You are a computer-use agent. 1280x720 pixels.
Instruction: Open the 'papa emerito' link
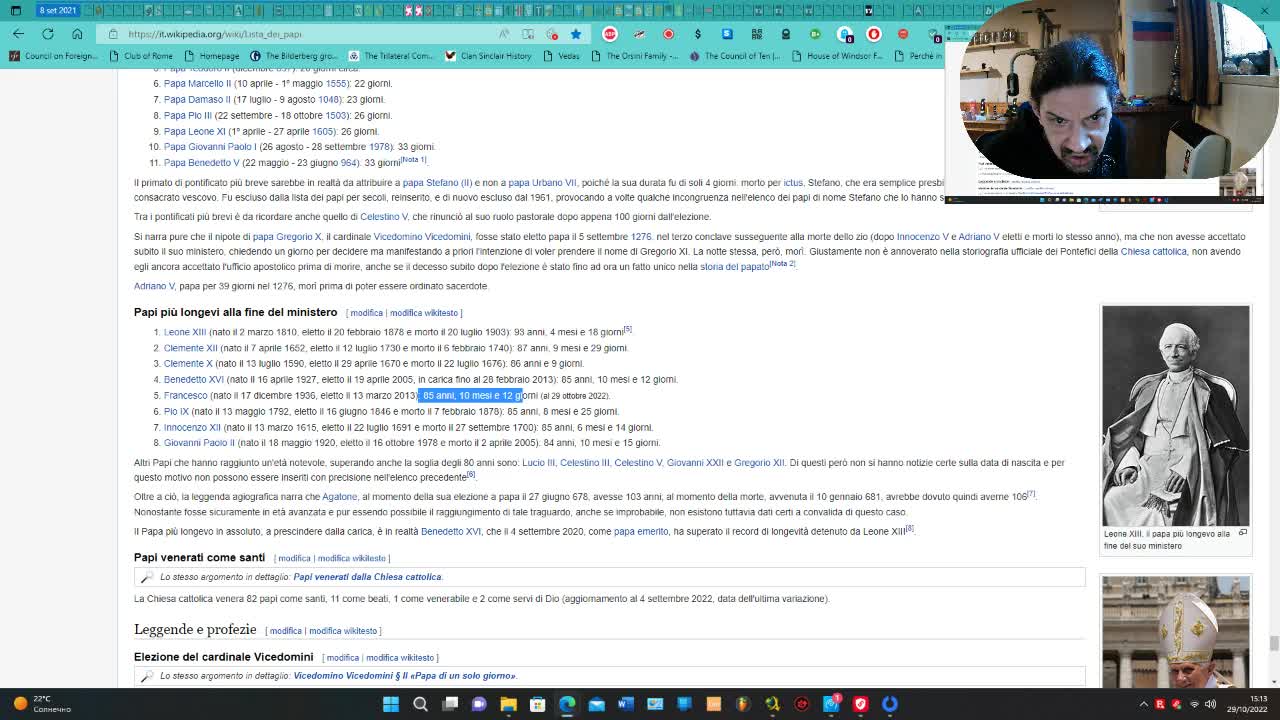[641, 532]
